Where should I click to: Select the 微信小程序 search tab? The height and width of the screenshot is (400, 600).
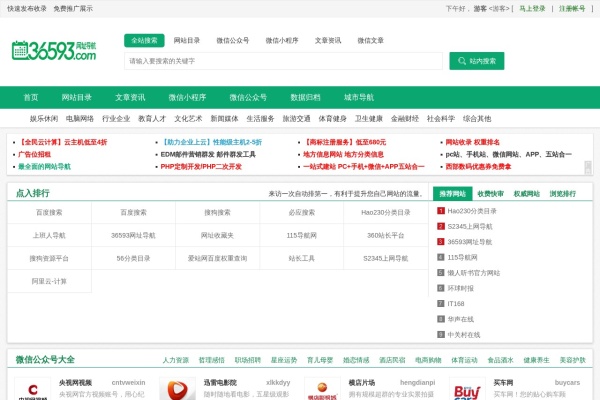282,40
